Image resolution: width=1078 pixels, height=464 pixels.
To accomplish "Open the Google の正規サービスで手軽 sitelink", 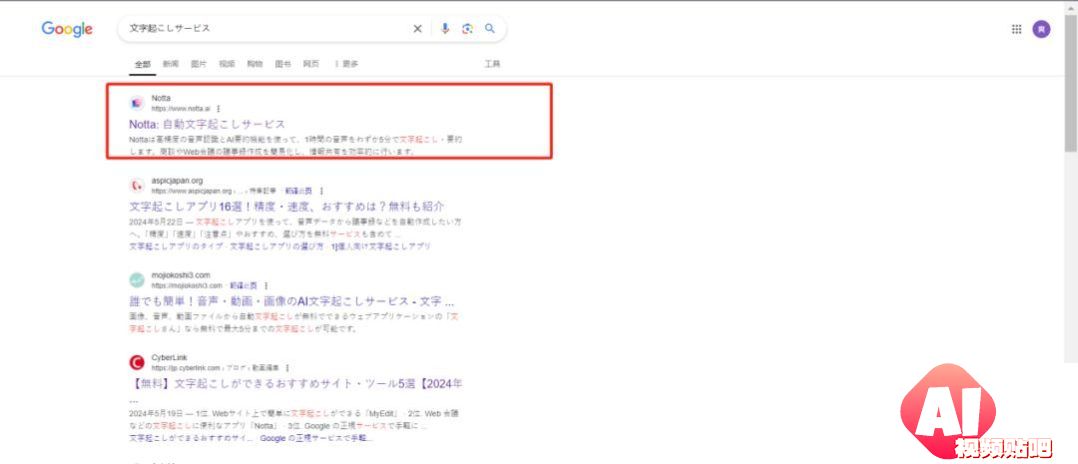I will (x=318, y=438).
